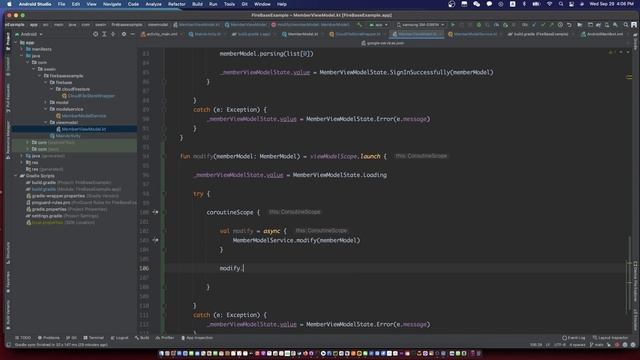Select opened file using the target icon
This screenshot has width=640, height=360.
(95, 34)
